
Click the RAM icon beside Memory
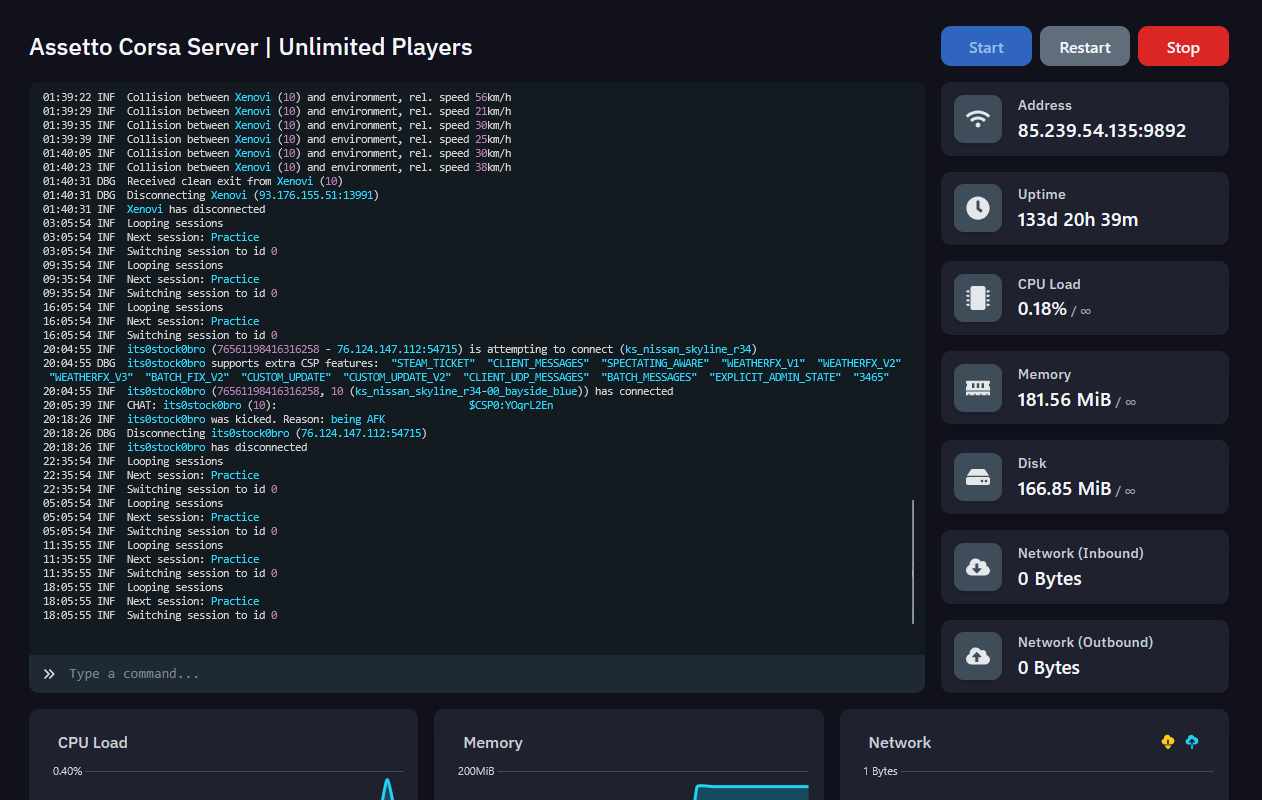978,388
